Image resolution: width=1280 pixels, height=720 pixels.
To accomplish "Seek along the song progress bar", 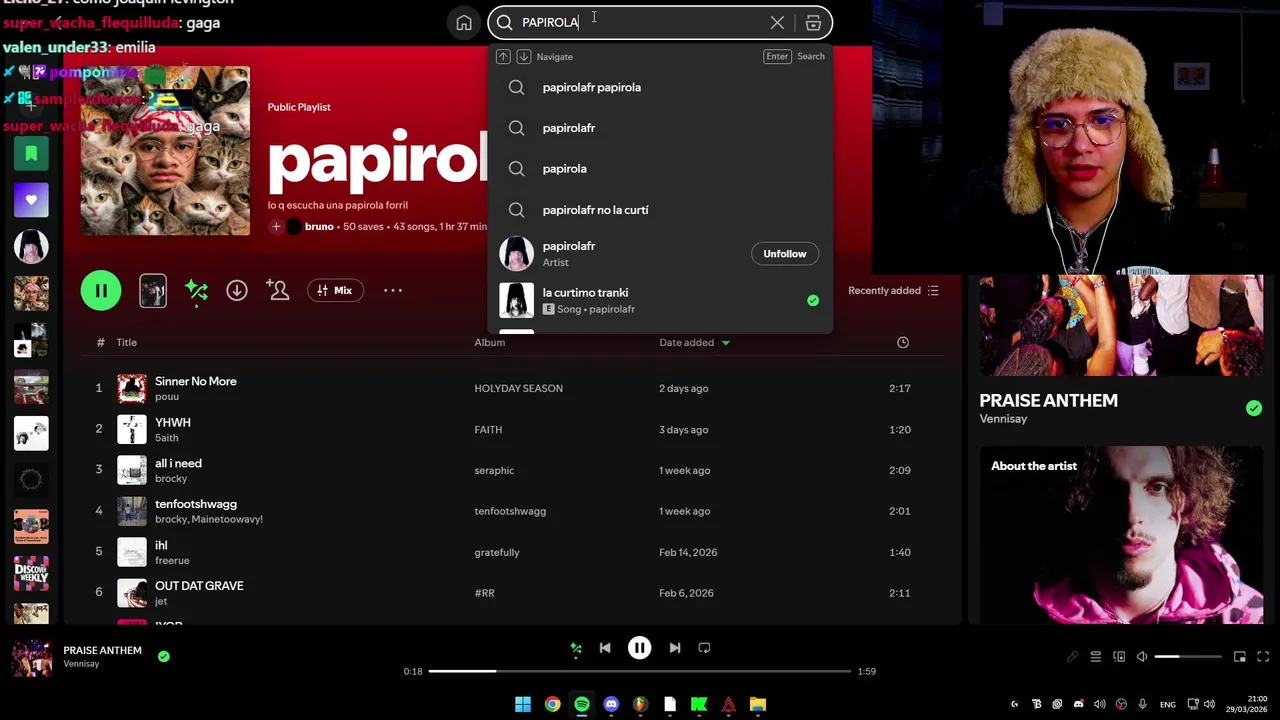I will coord(640,671).
